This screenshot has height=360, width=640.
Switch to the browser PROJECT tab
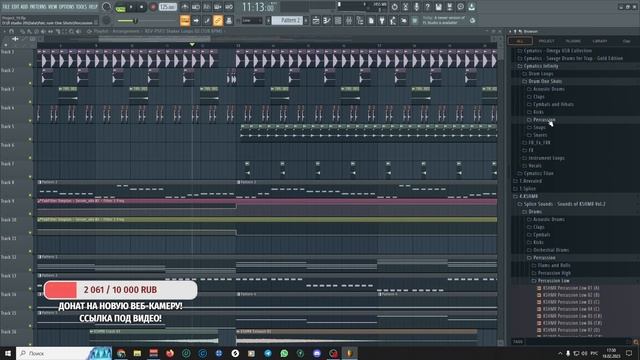(x=546, y=41)
